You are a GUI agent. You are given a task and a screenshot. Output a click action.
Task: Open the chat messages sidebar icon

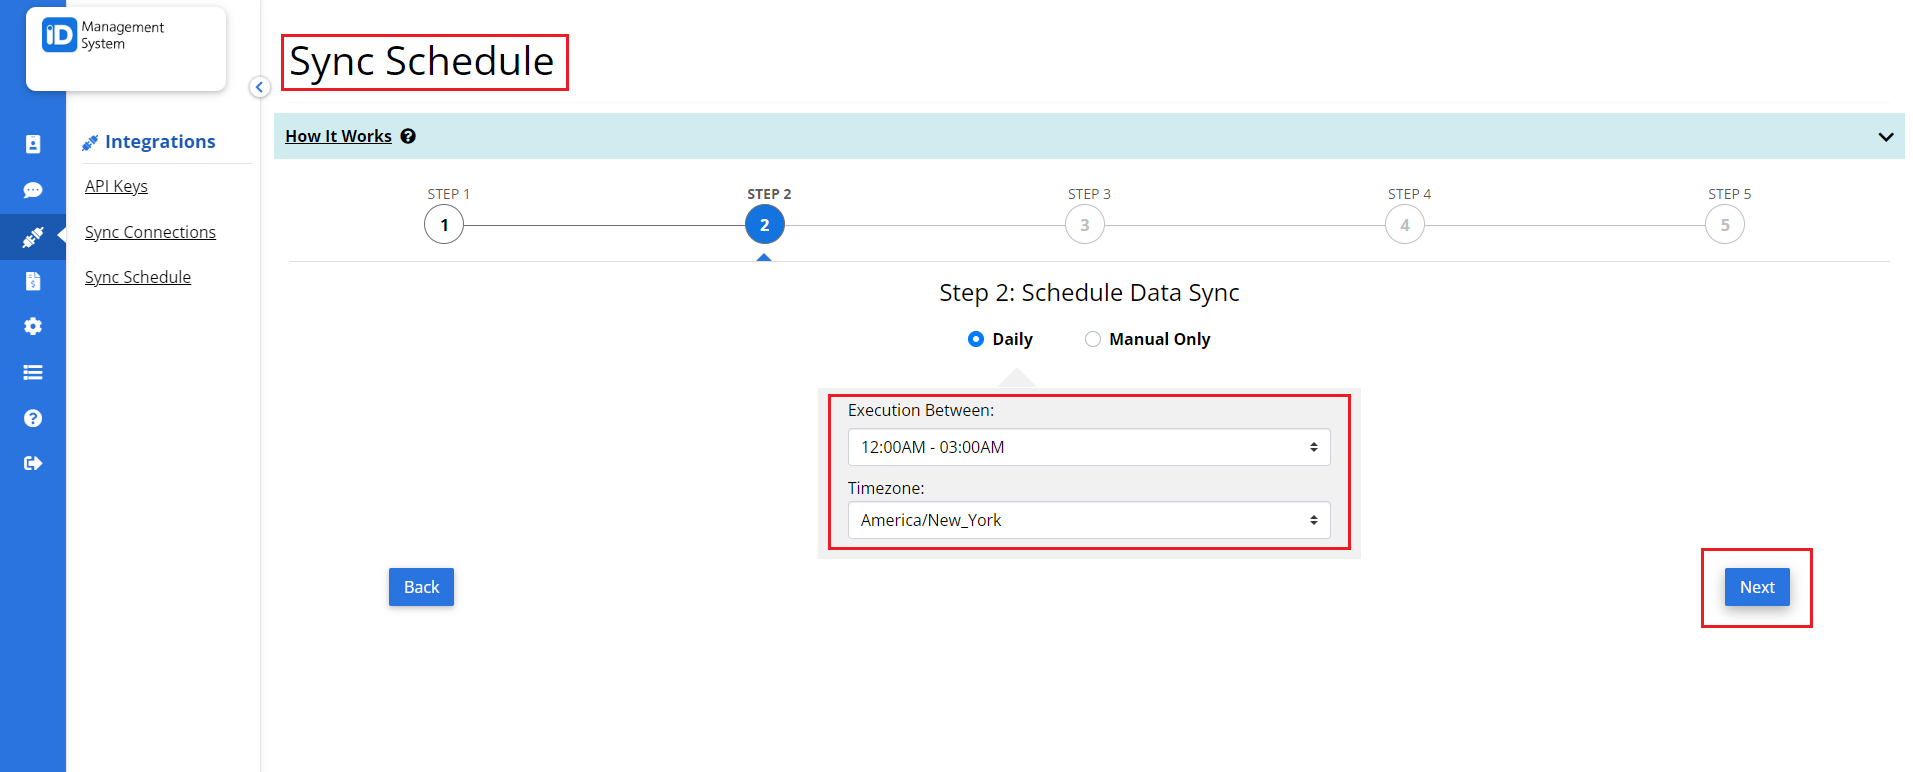click(x=33, y=190)
